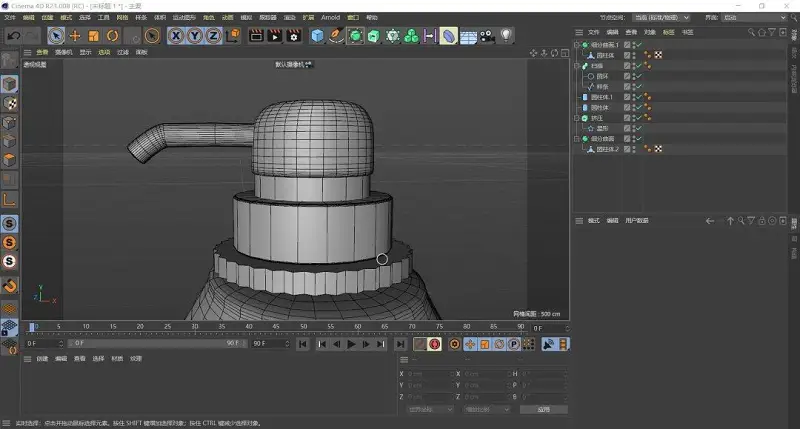
Task: Switch to Texture mode checkered icon
Action: pyautogui.click(x=9, y=104)
